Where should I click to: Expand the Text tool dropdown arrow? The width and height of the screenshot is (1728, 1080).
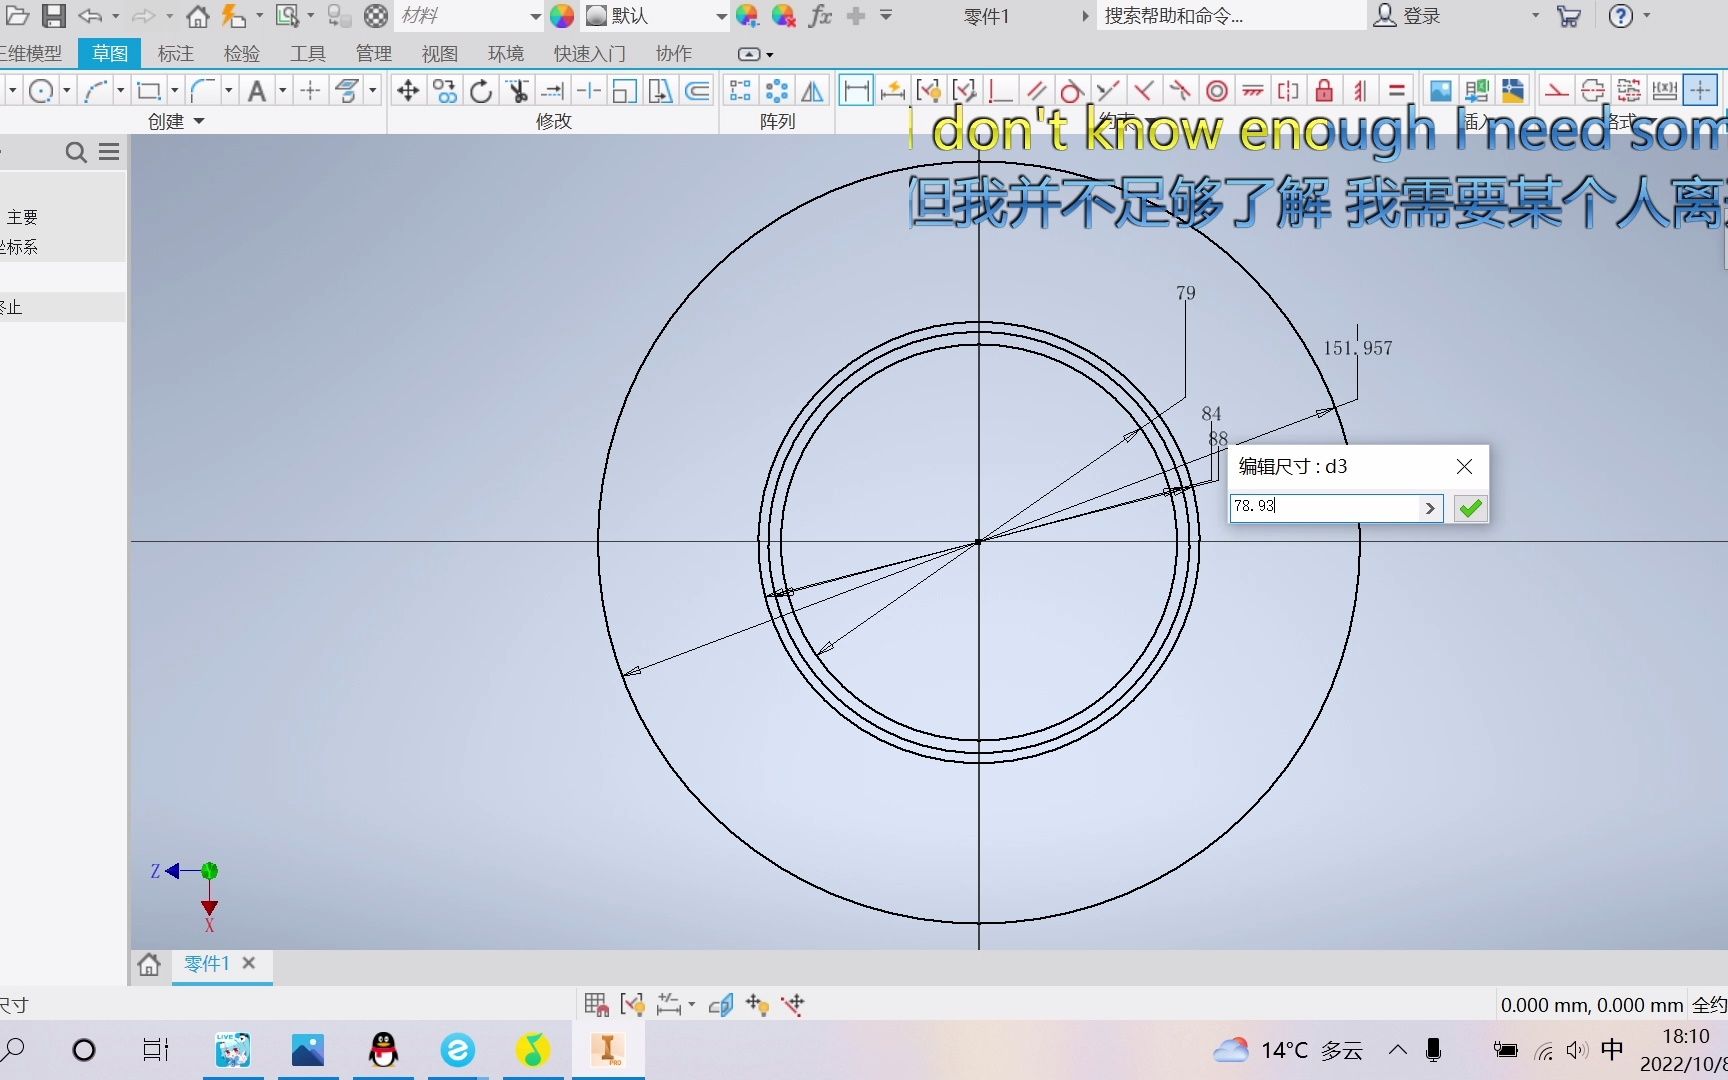click(282, 91)
